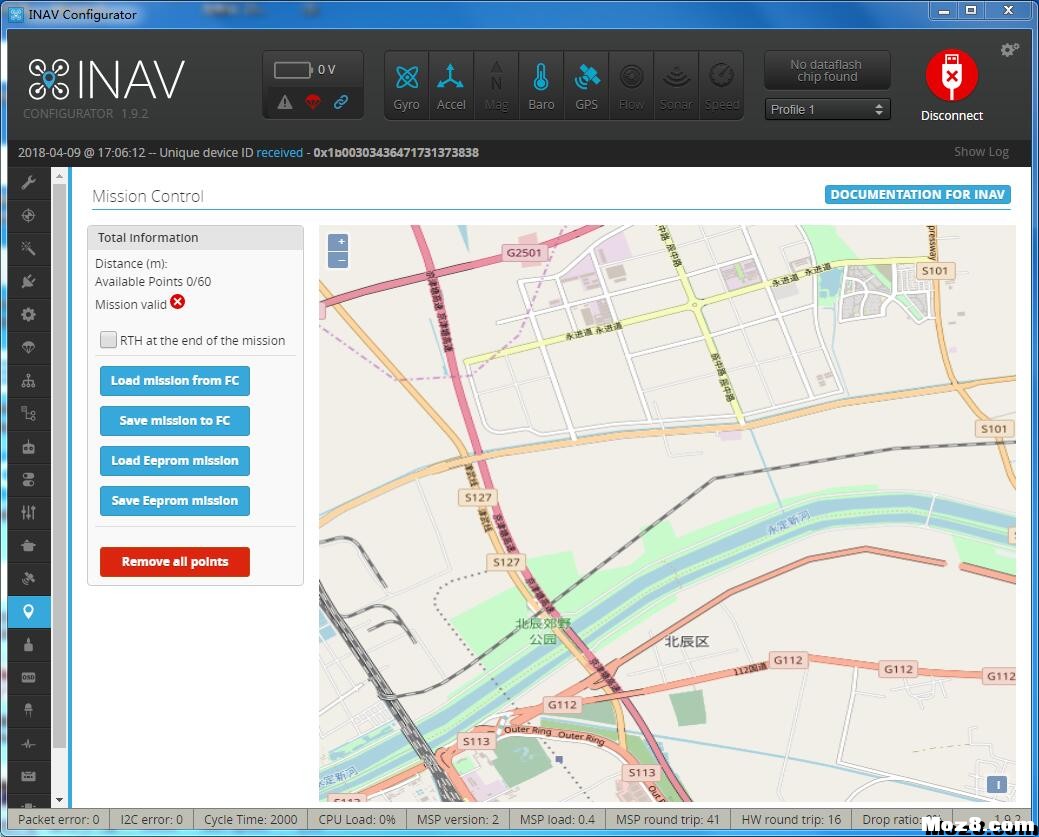Click the sidebar scrollbar down arrow

tap(60, 800)
